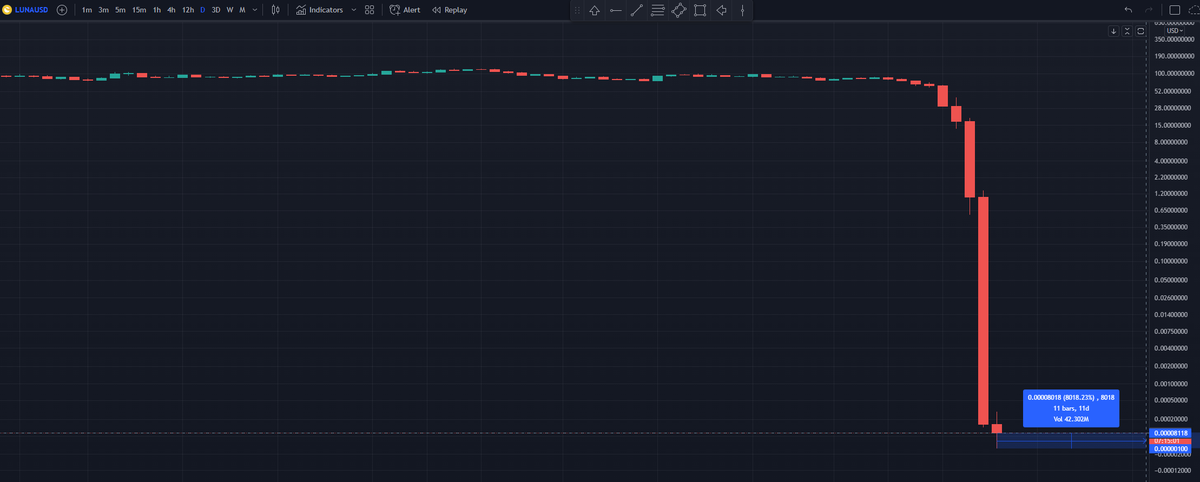Select the arrow left marker tool

tap(721, 10)
